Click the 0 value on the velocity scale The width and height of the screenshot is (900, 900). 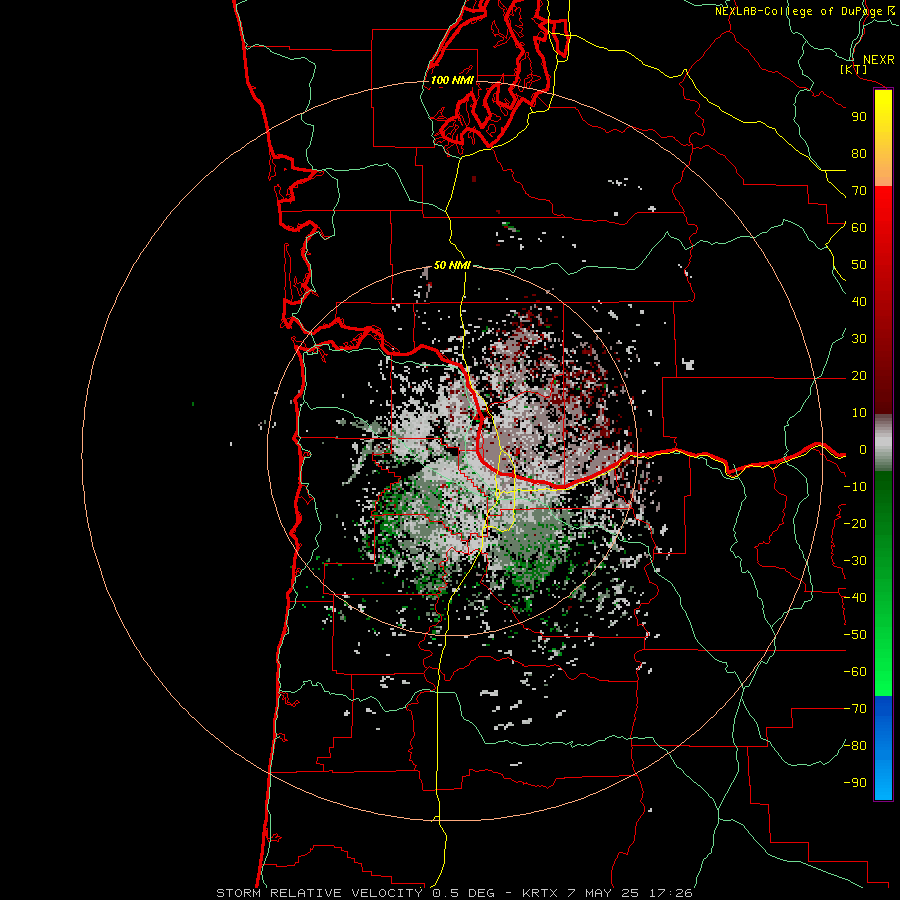coord(863,449)
